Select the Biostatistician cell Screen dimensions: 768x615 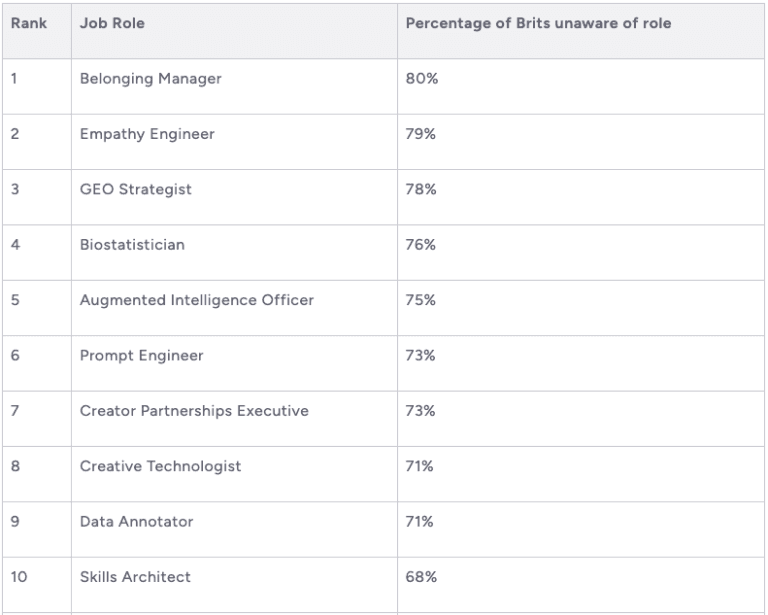tap(132, 245)
